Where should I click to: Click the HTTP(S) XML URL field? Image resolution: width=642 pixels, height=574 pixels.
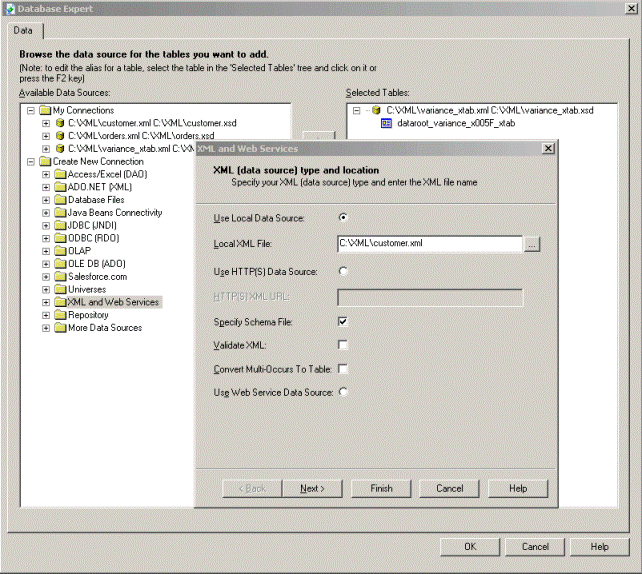430,297
